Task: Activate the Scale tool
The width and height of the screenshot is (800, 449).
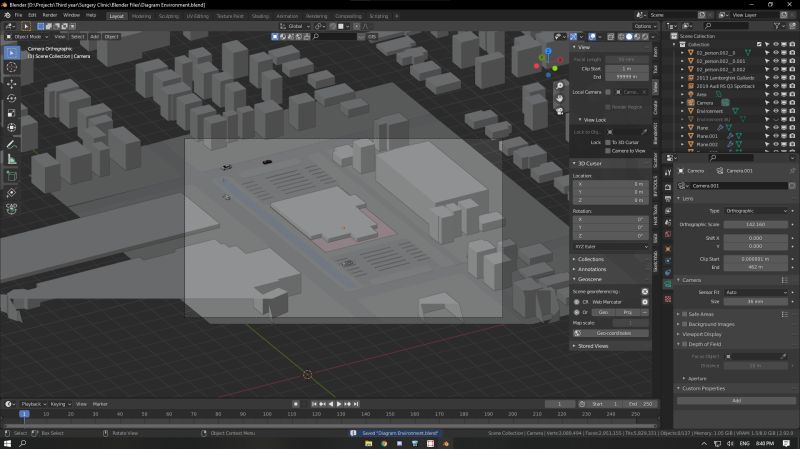Action: tap(12, 113)
